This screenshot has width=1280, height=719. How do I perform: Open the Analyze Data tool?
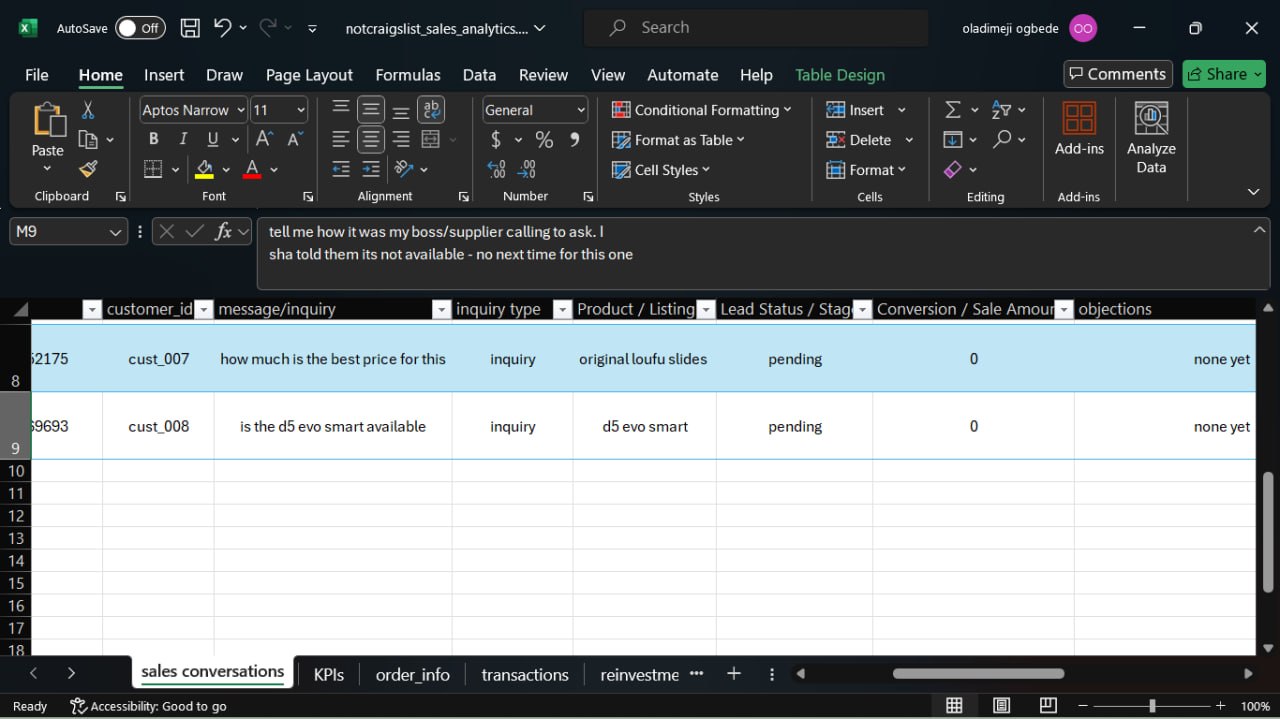click(1151, 138)
